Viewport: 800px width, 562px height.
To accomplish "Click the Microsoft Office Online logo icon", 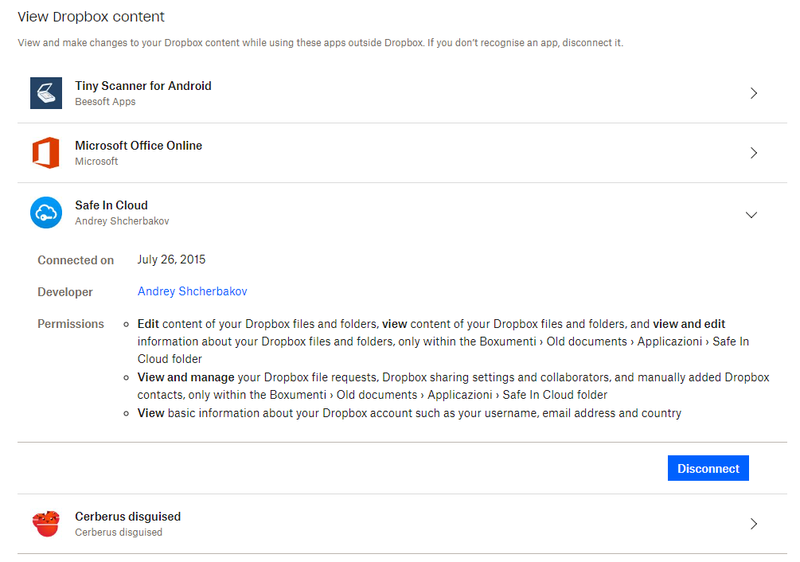I will (x=46, y=153).
